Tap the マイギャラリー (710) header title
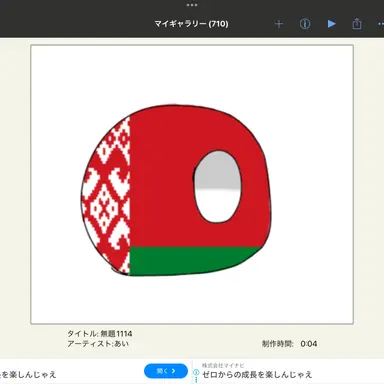This screenshot has height=384, width=384. coord(191,24)
